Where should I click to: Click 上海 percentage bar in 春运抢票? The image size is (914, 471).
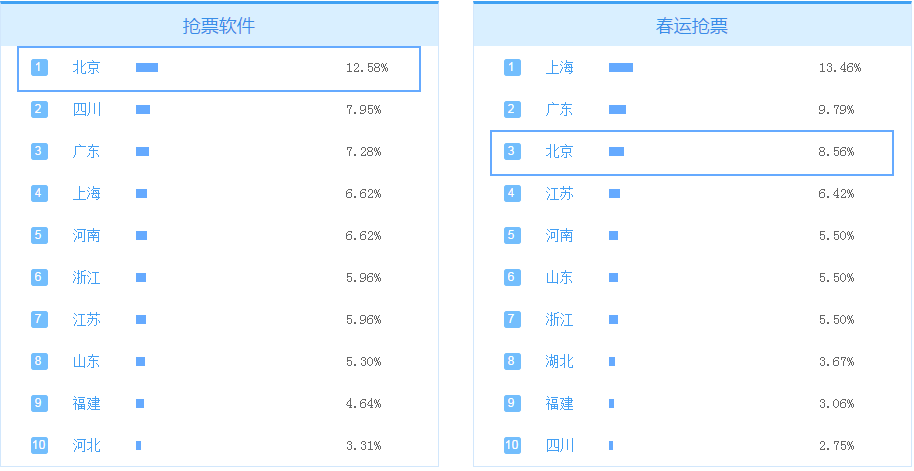(x=621, y=68)
